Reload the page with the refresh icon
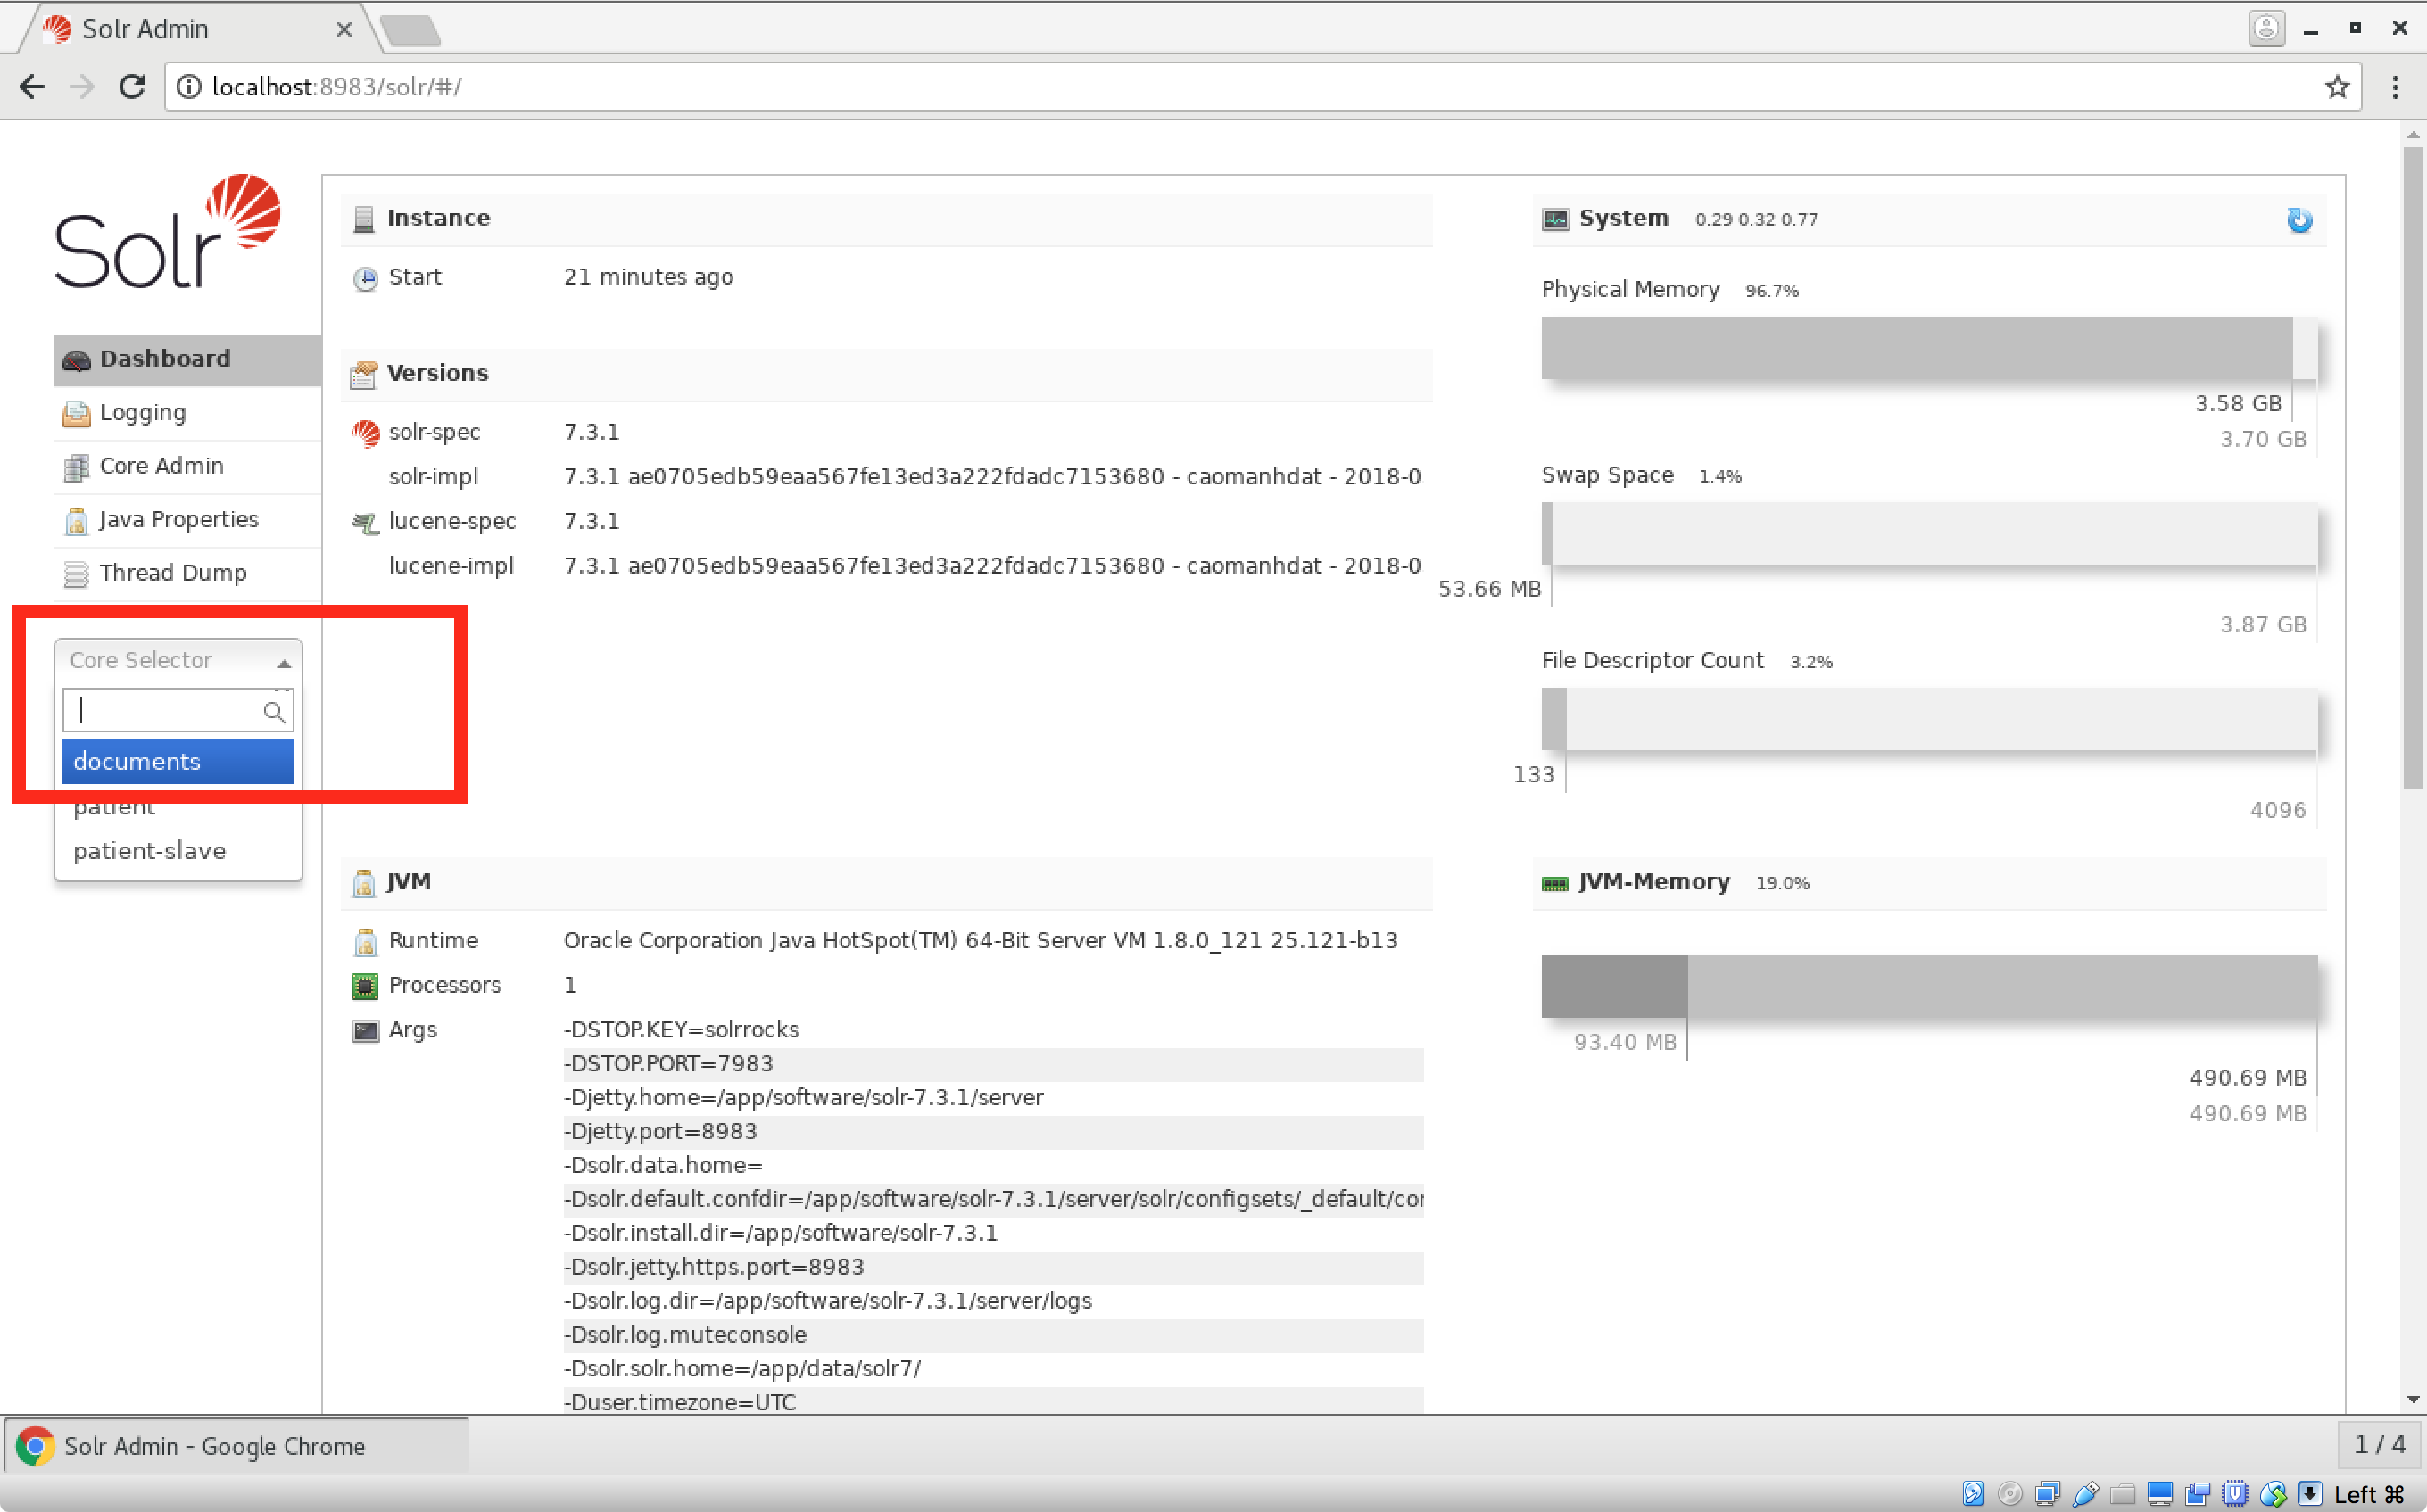This screenshot has height=1512, width=2427. click(x=132, y=87)
